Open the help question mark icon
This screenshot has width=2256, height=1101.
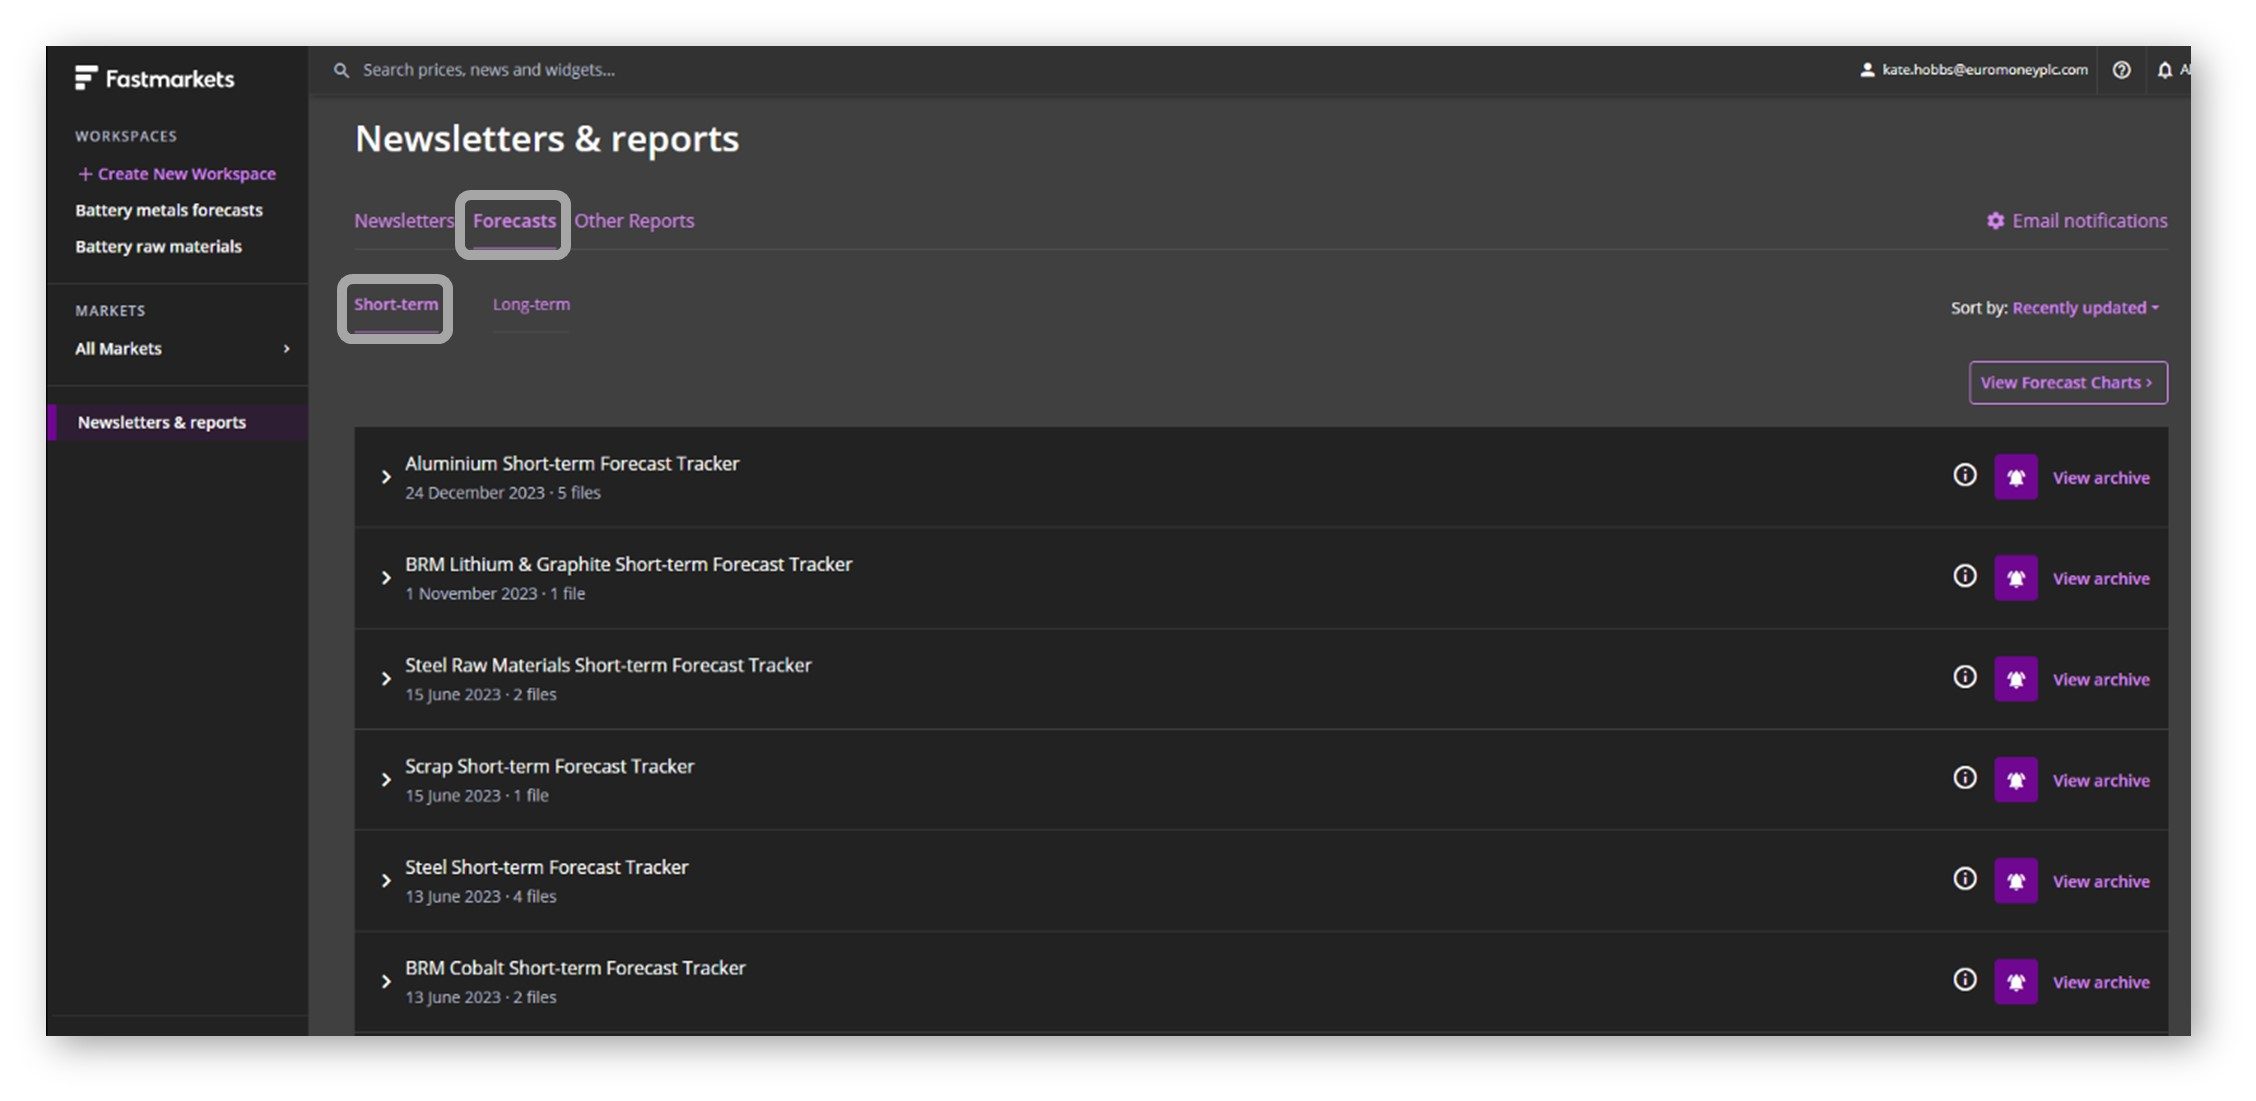2121,70
